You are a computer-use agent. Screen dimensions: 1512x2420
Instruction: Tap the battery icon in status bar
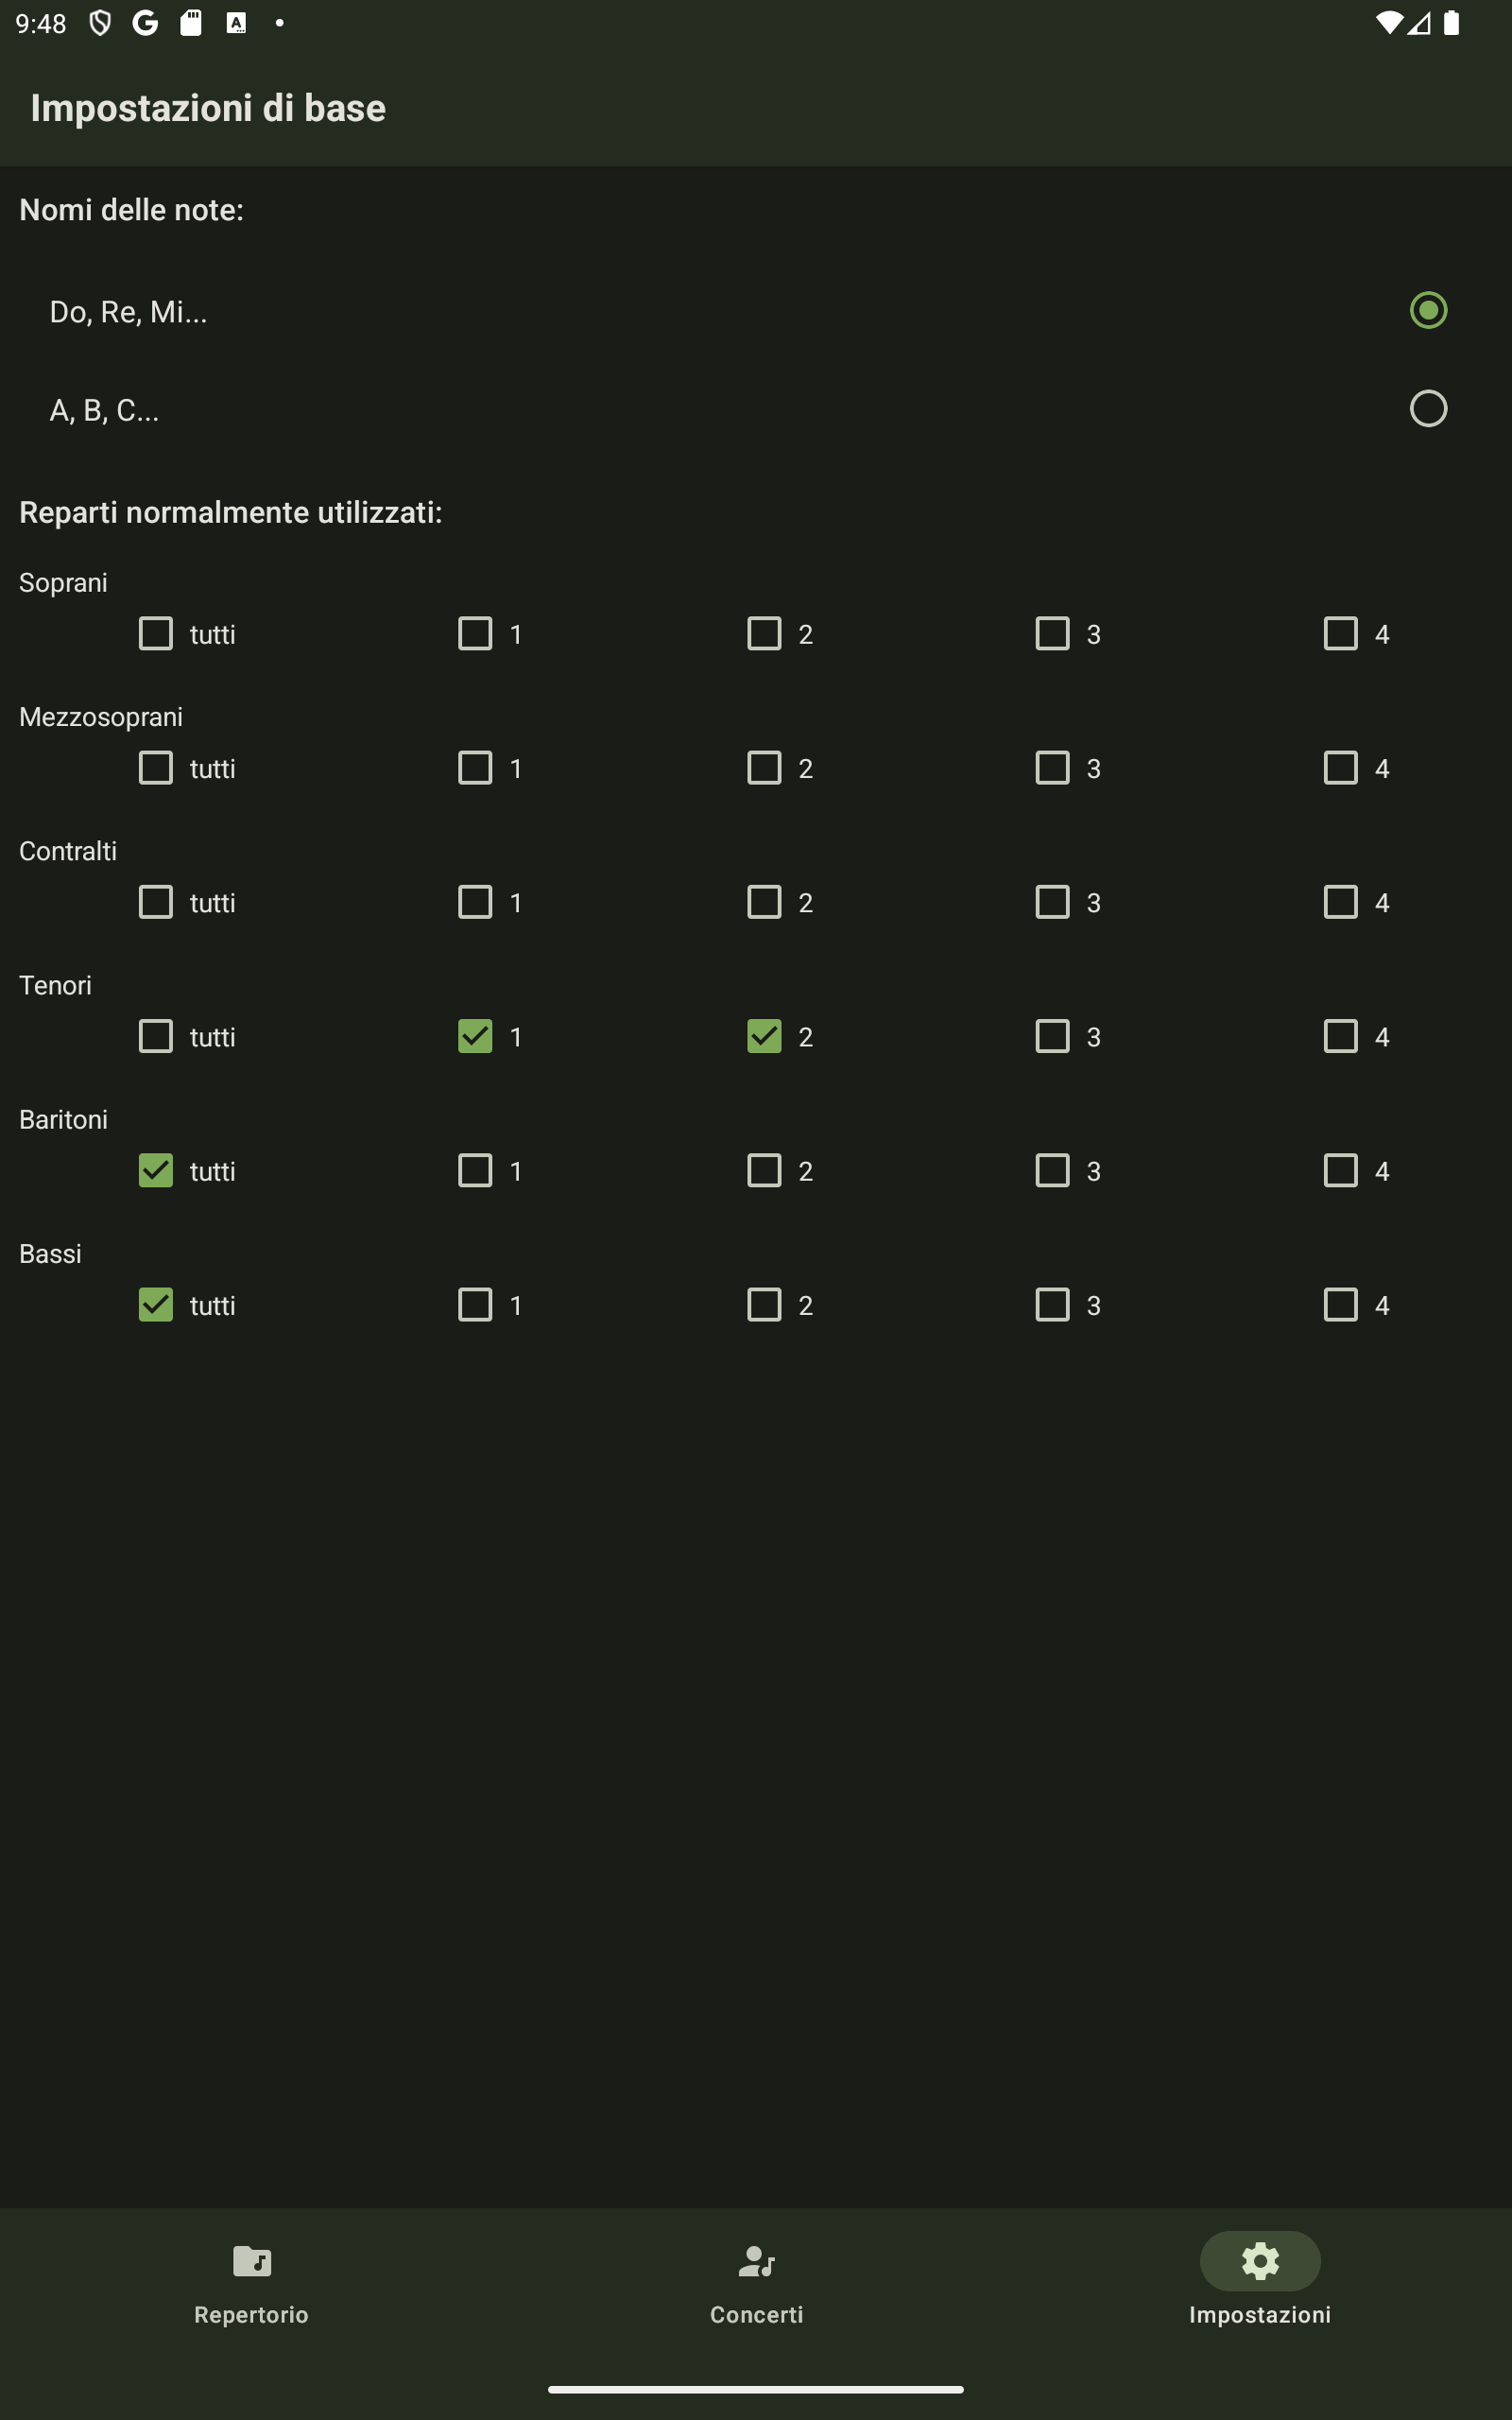pyautogui.click(x=1451, y=23)
